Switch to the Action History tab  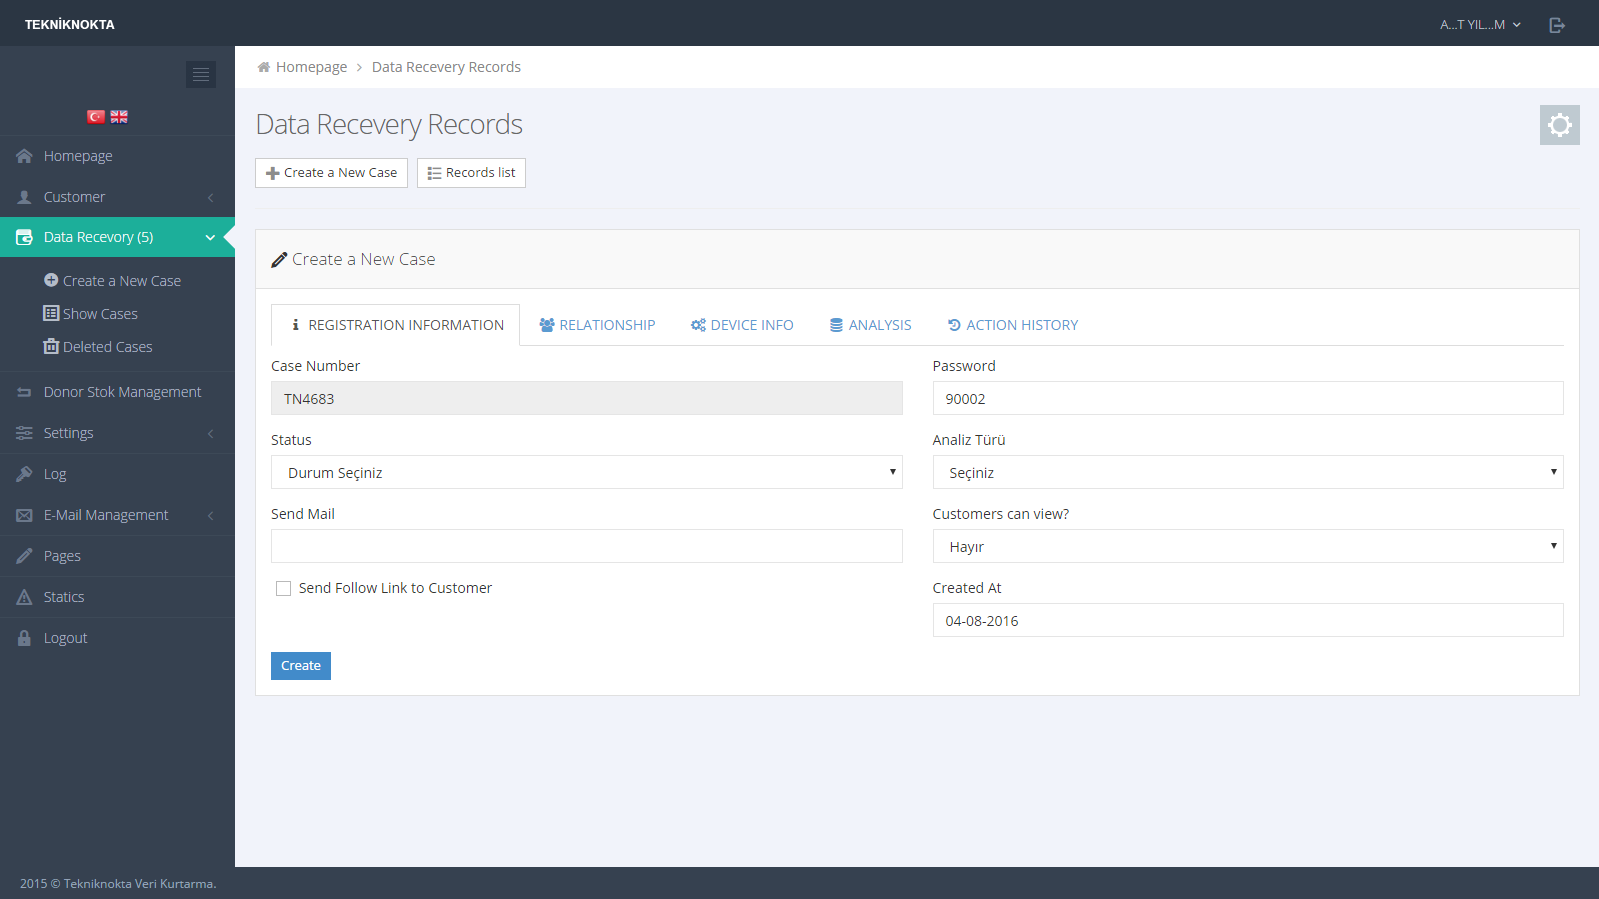click(x=1013, y=325)
